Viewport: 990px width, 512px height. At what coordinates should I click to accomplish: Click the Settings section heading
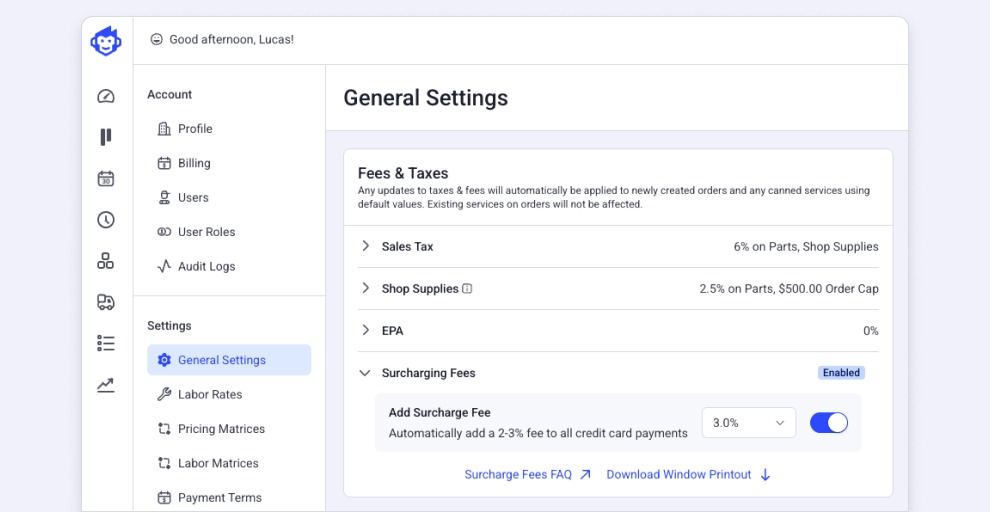pos(169,326)
